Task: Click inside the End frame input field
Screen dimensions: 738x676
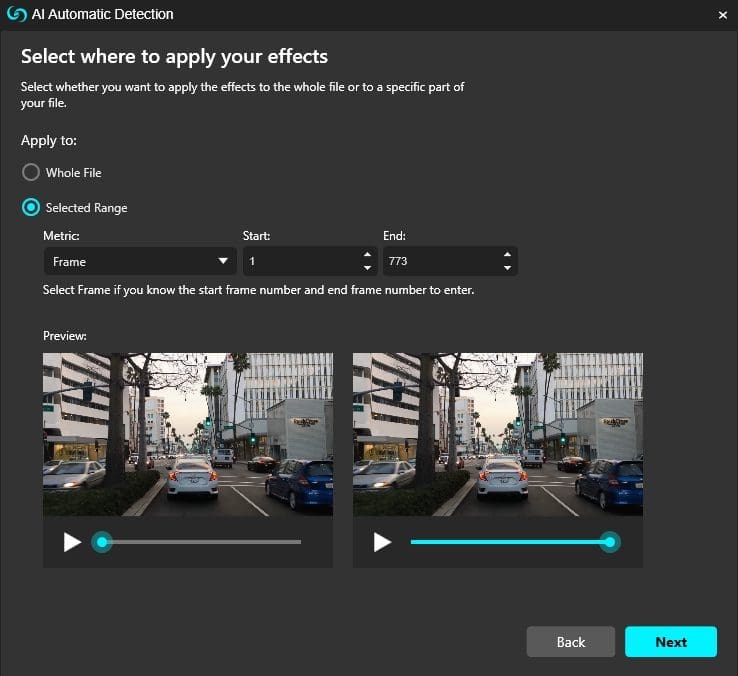Action: tap(440, 261)
